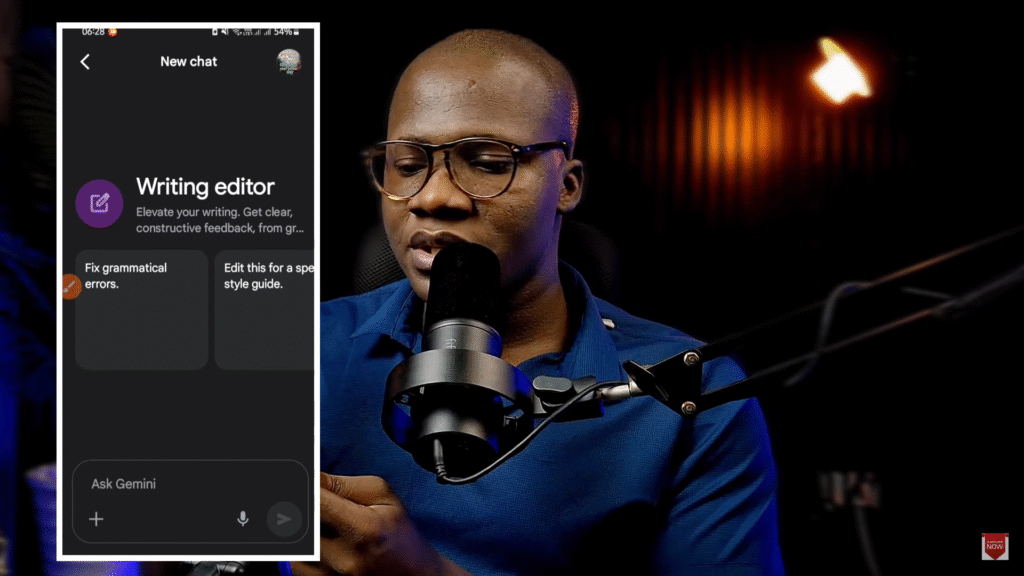1024x576 pixels.
Task: Hit the send arrow button
Action: click(284, 519)
